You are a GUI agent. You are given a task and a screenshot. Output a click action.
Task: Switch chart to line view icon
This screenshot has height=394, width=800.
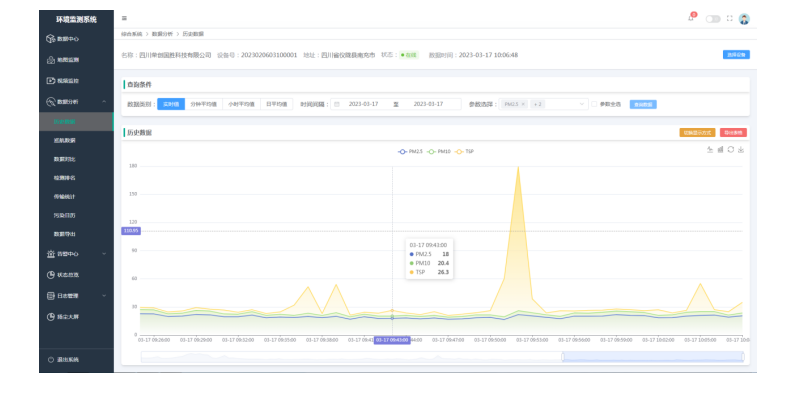coord(710,150)
